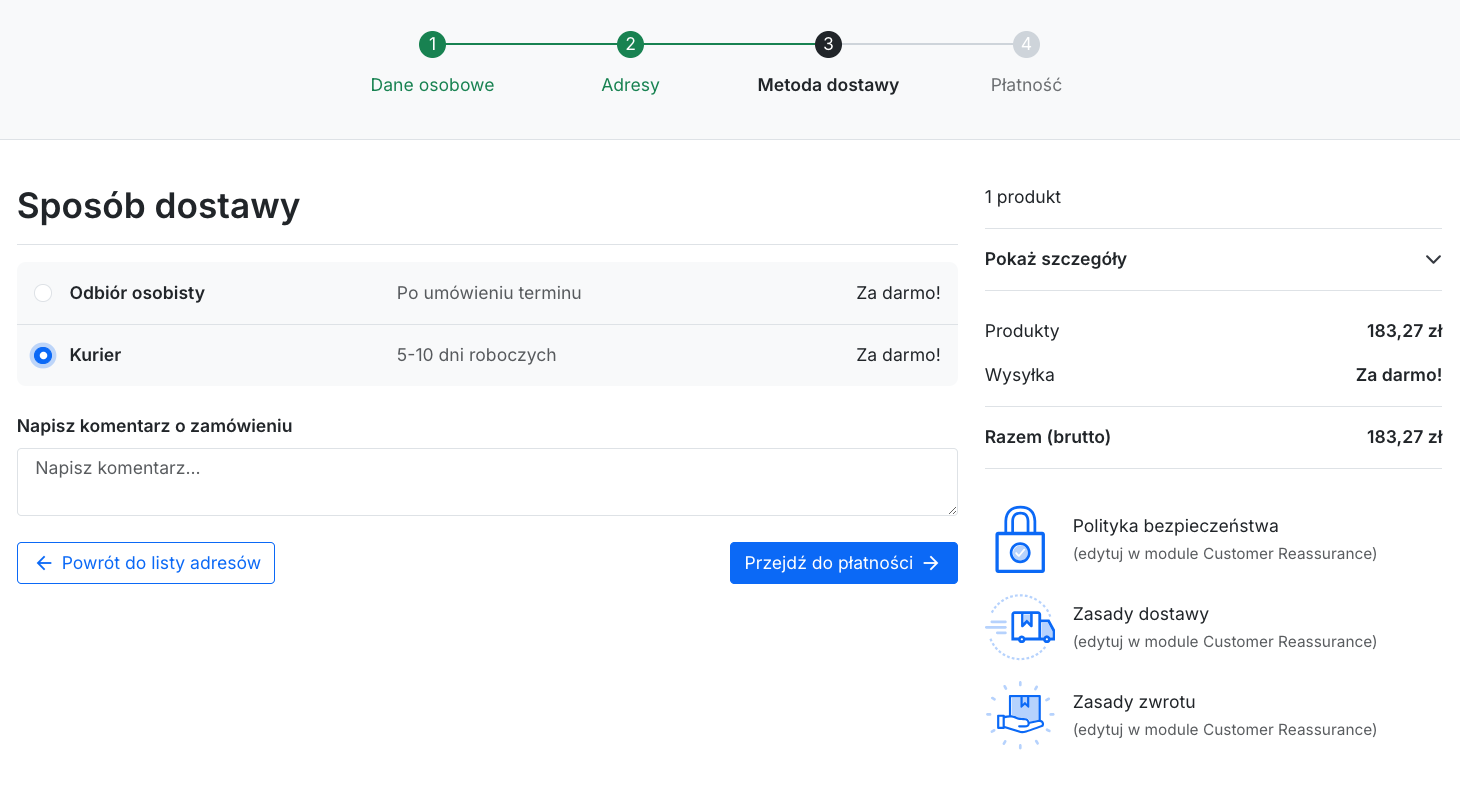Viewport: 1460px width, 798px height.
Task: Click the security policy padlock icon
Action: tap(1020, 539)
